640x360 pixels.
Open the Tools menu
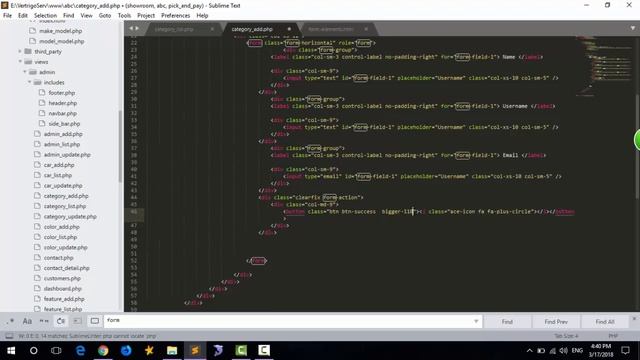point(124,16)
